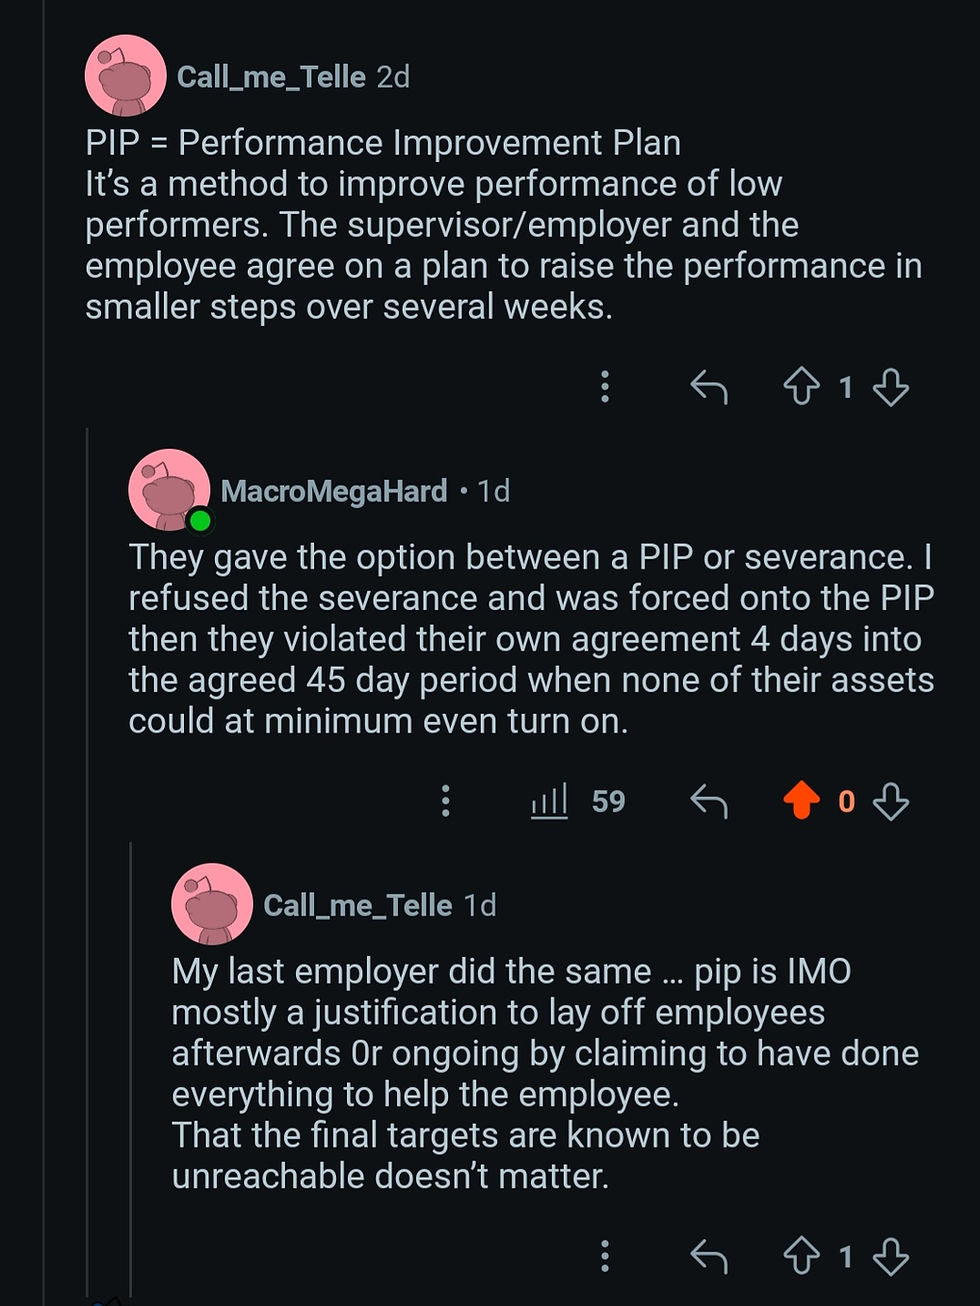
Task: Reply to MacroMegaHard's severance comment
Action: [x=711, y=801]
